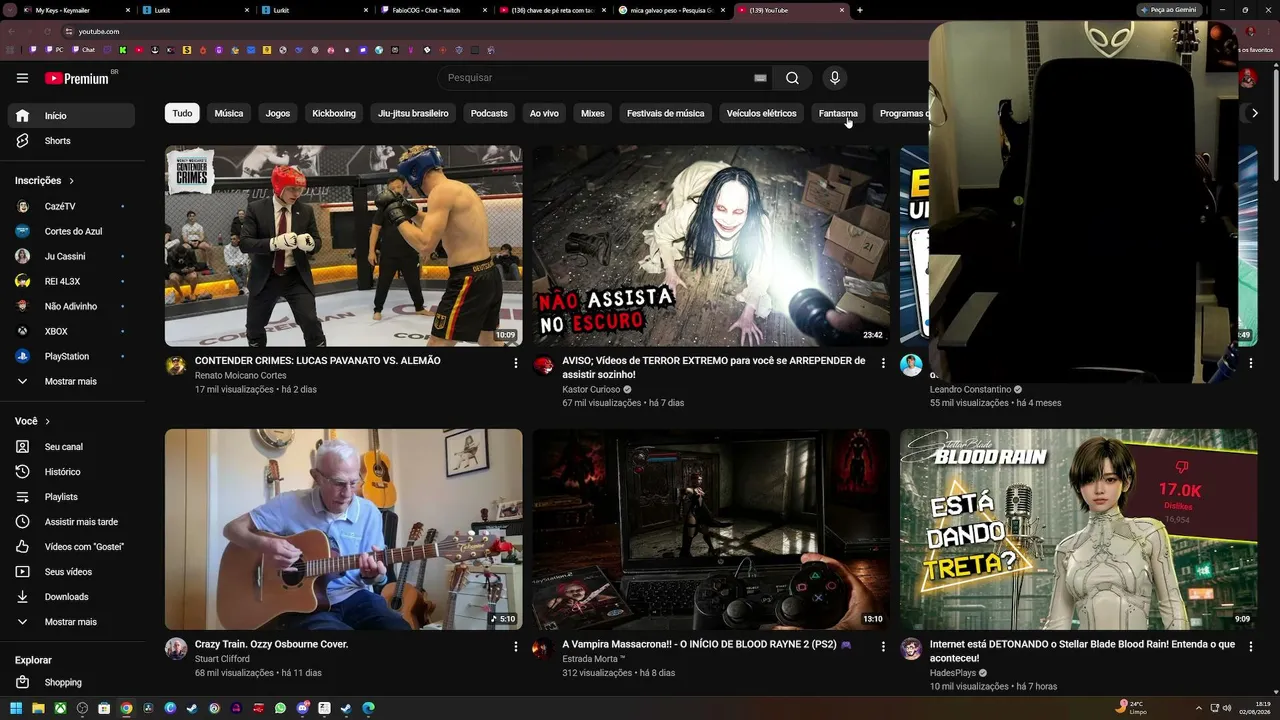Image resolution: width=1280 pixels, height=720 pixels.
Task: Open the Não Adivinho channel
Action: point(71,306)
